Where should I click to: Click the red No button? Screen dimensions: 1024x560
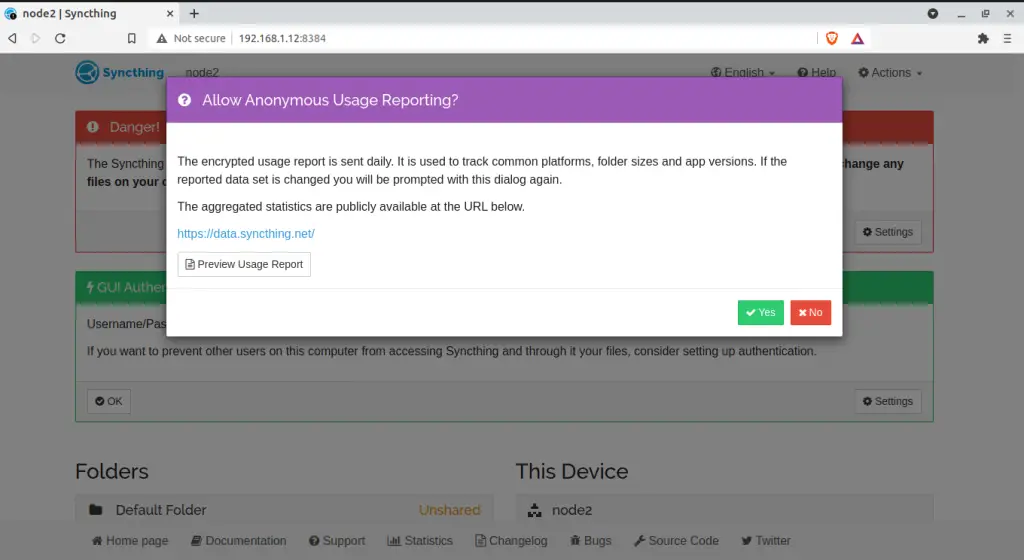pyautogui.click(x=810, y=313)
